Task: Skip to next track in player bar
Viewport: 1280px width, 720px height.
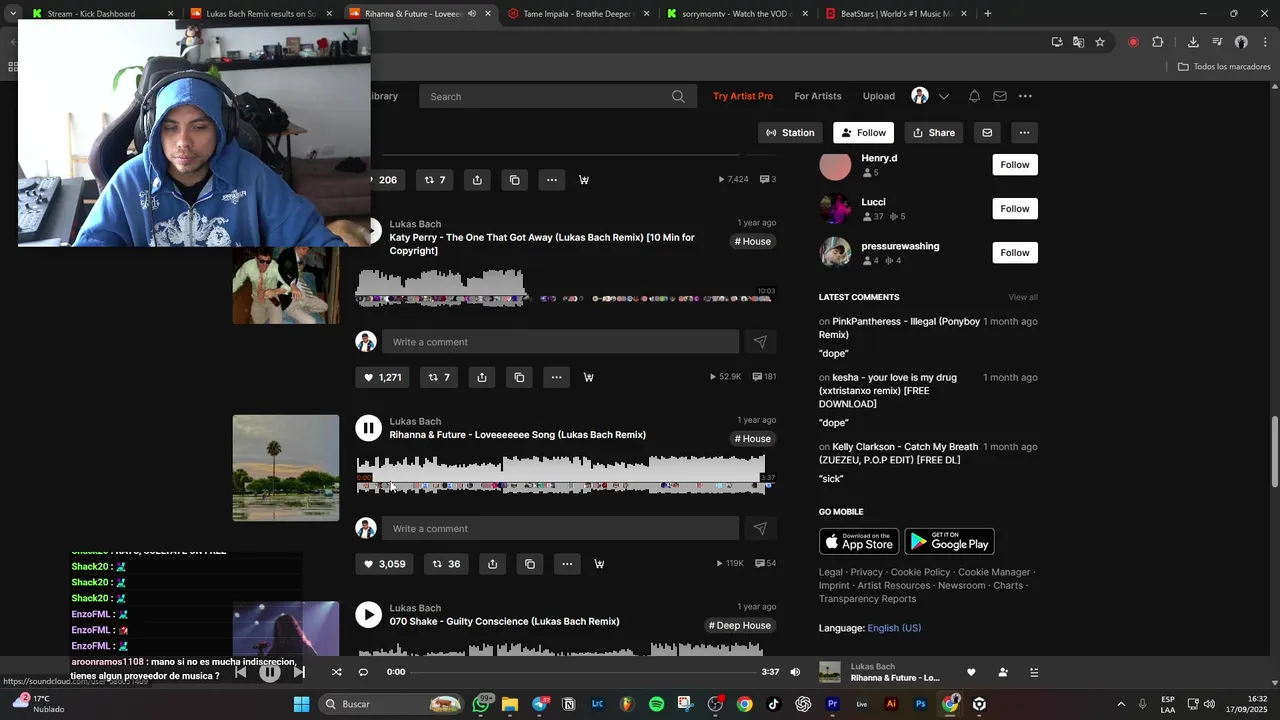Action: pyautogui.click(x=299, y=672)
